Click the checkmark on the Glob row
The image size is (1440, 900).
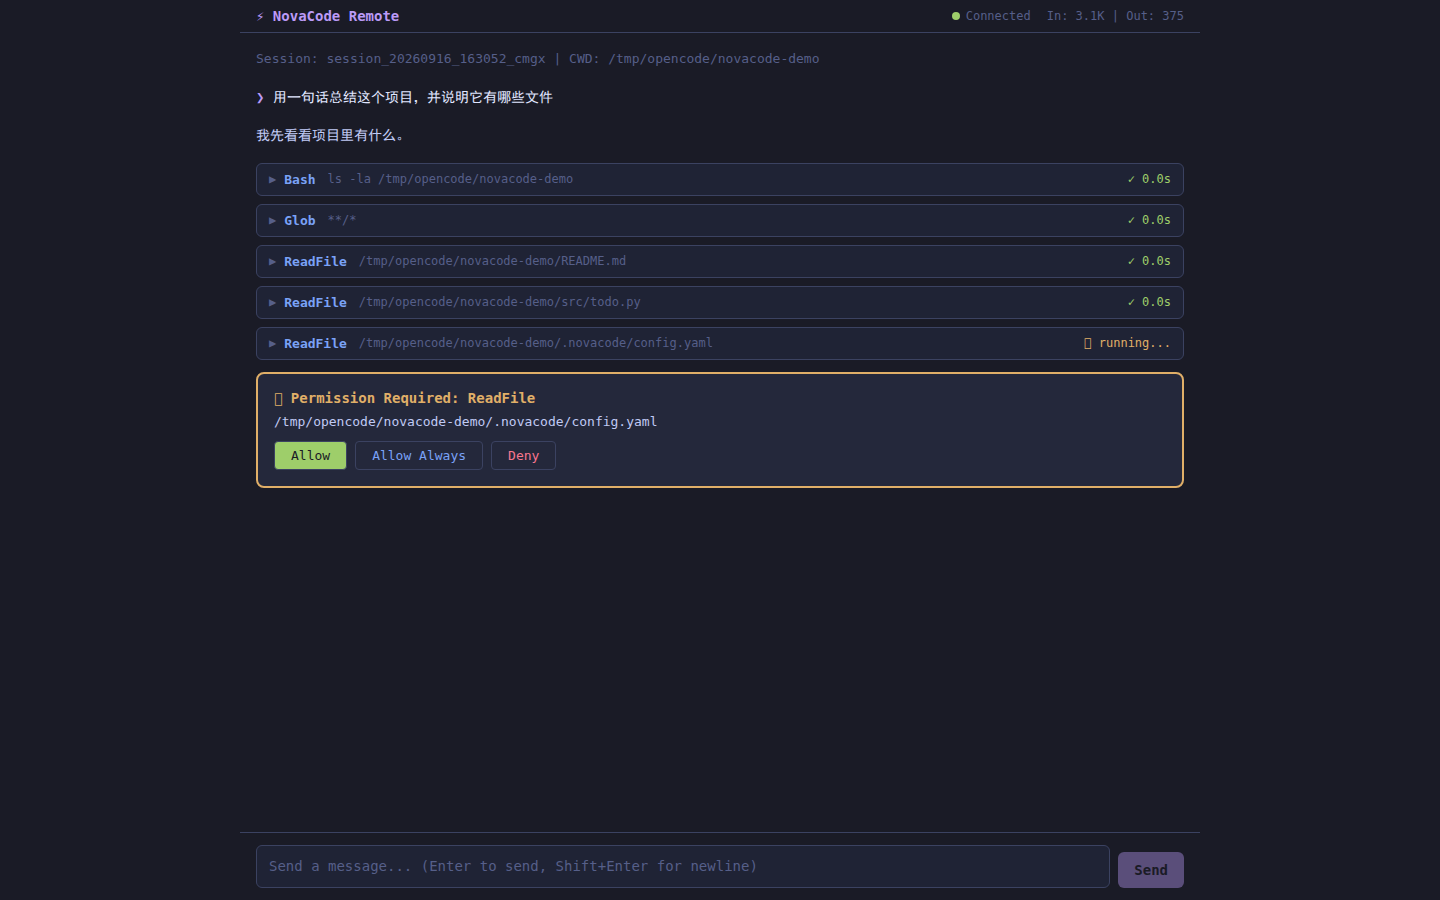[x=1131, y=220]
